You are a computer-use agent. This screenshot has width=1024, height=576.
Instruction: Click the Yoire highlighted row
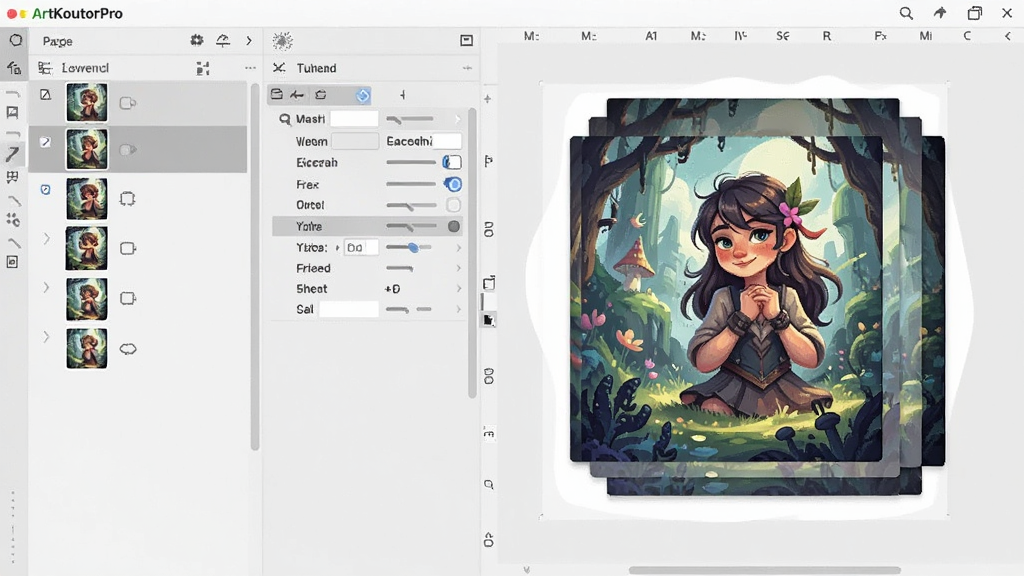pyautogui.click(x=368, y=227)
